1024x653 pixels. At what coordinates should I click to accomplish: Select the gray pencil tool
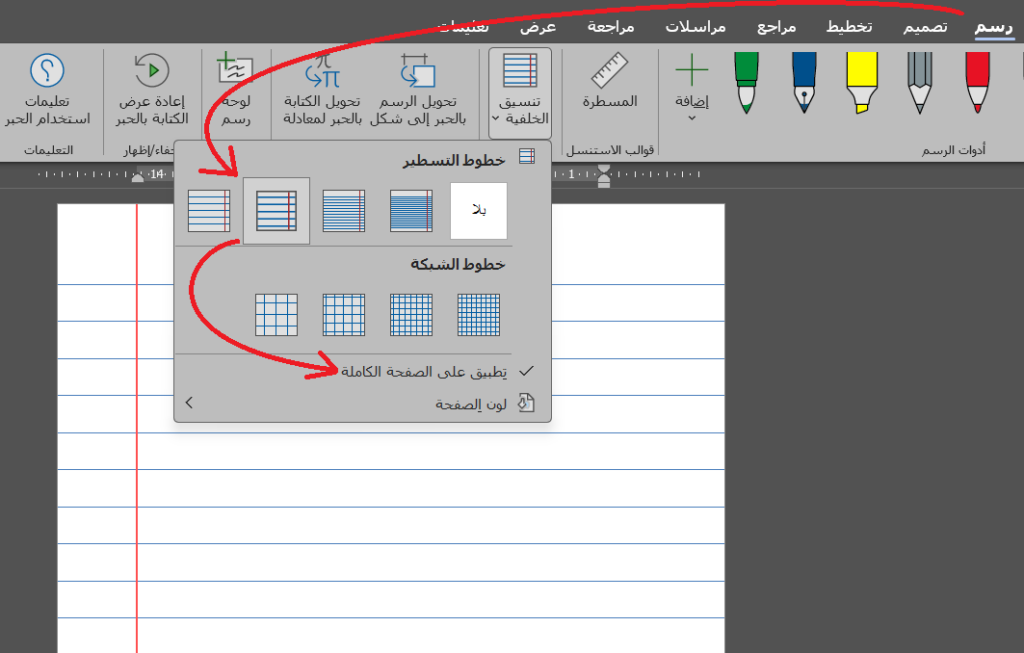click(x=920, y=83)
